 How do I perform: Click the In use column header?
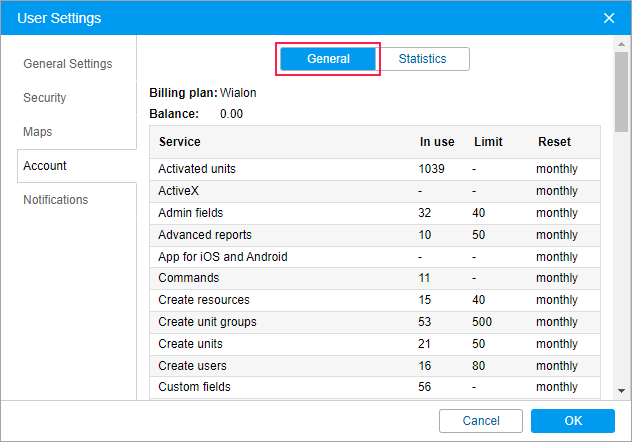pos(437,142)
